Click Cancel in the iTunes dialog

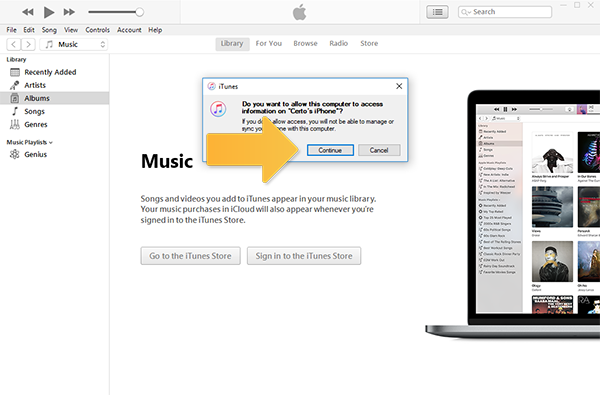(379, 150)
